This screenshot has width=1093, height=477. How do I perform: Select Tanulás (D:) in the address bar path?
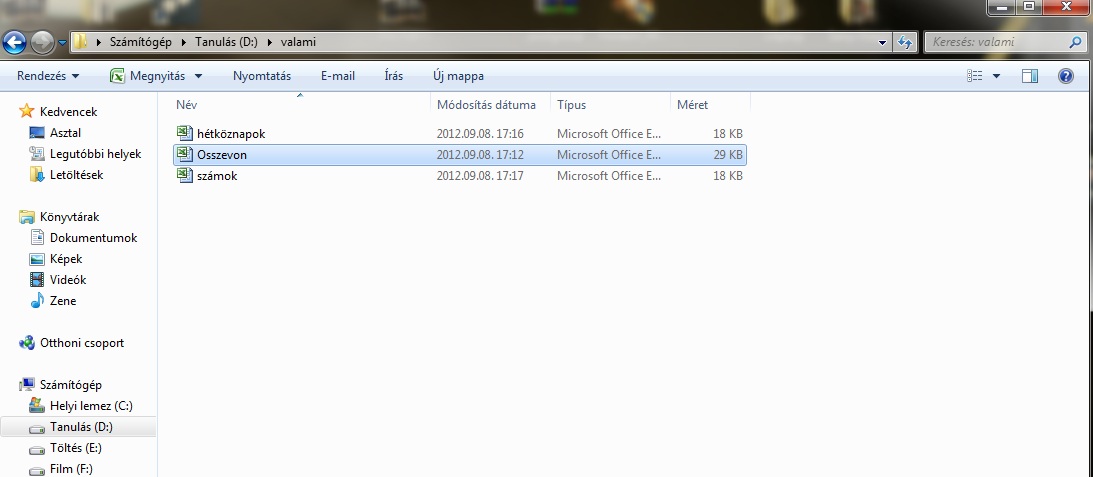(228, 42)
